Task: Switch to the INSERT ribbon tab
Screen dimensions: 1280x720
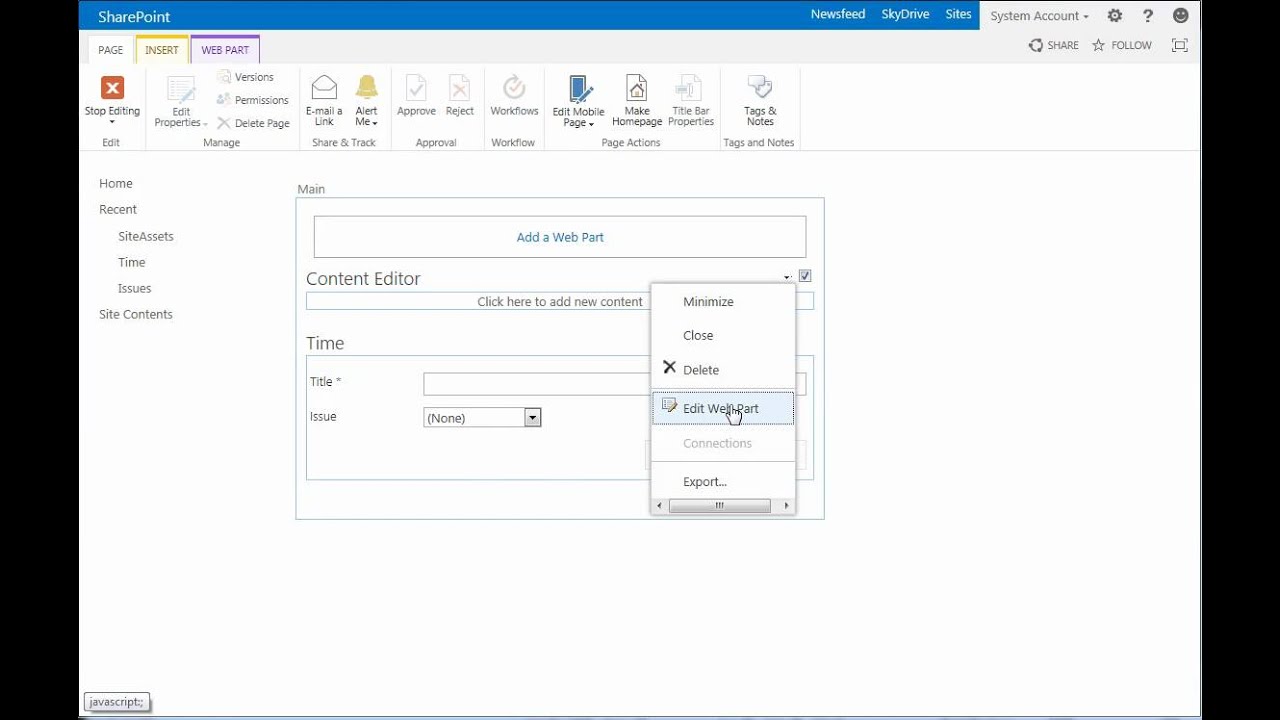Action: [162, 50]
